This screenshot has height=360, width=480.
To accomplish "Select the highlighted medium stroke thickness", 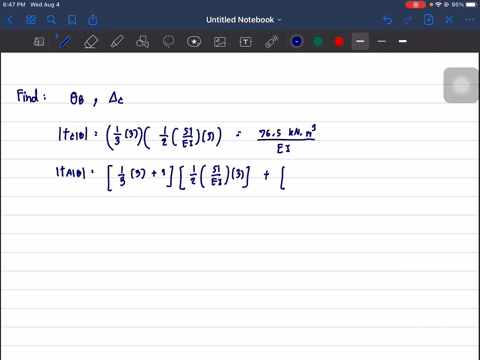I will 360,41.
